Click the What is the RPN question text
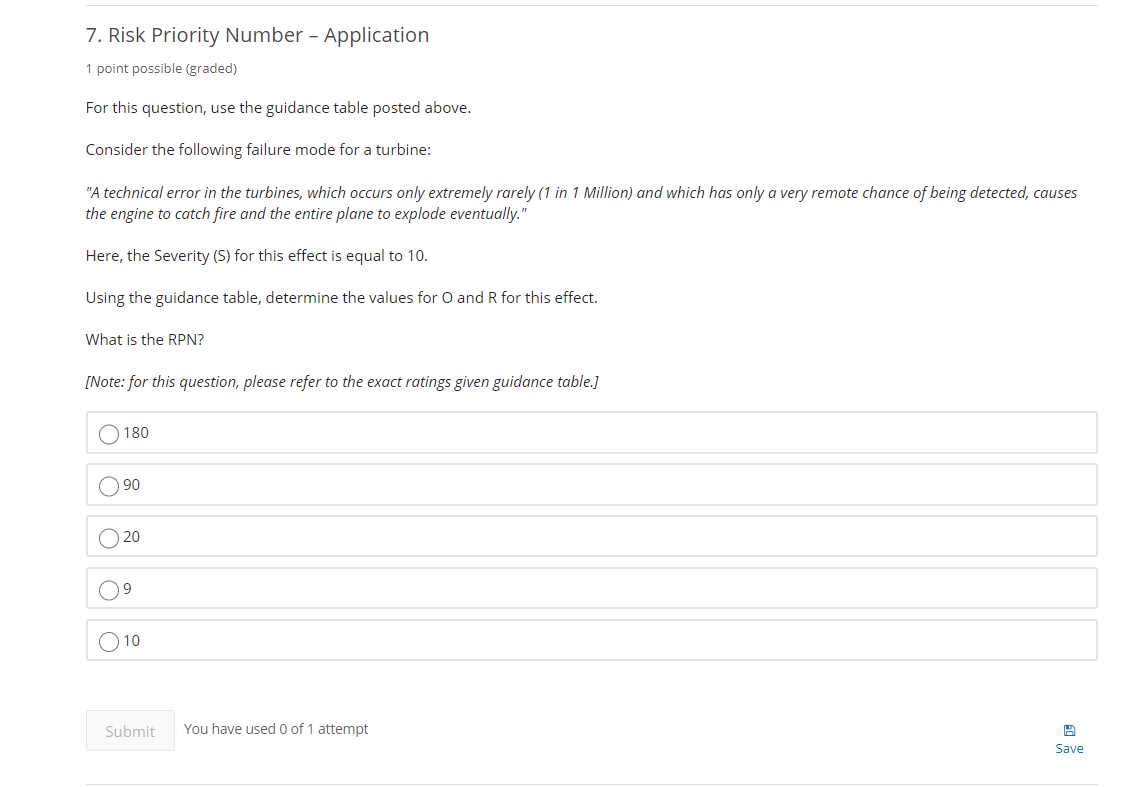1146x787 pixels. click(x=144, y=339)
